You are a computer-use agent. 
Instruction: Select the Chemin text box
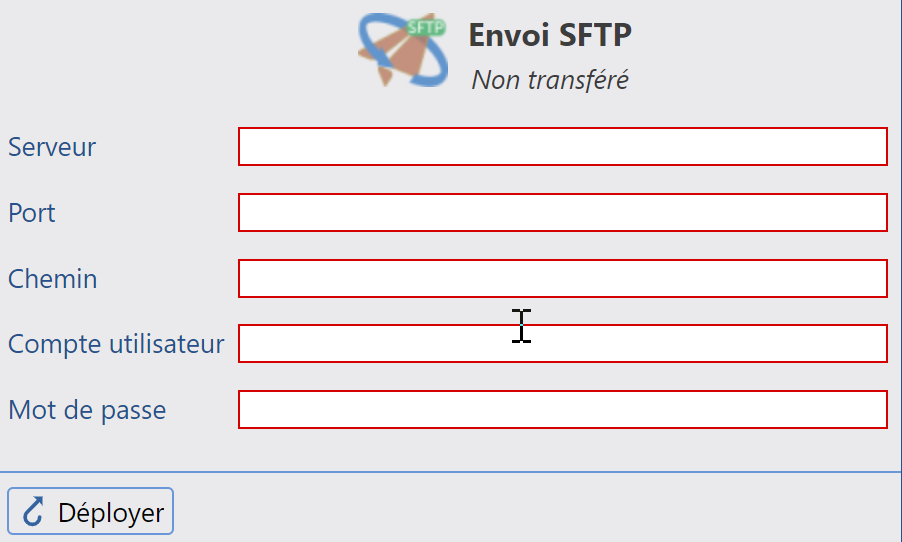[563, 278]
